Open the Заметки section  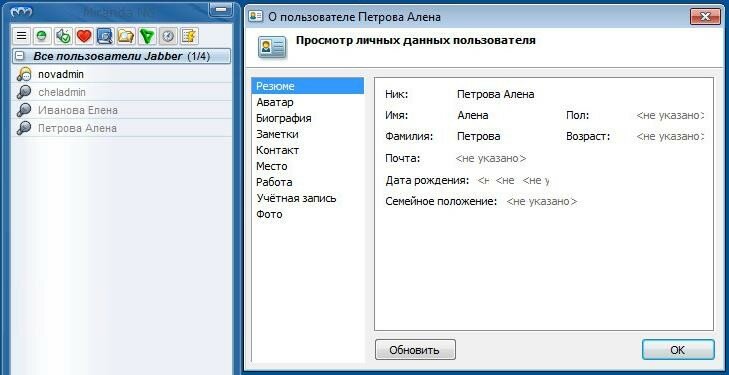click(x=308, y=134)
